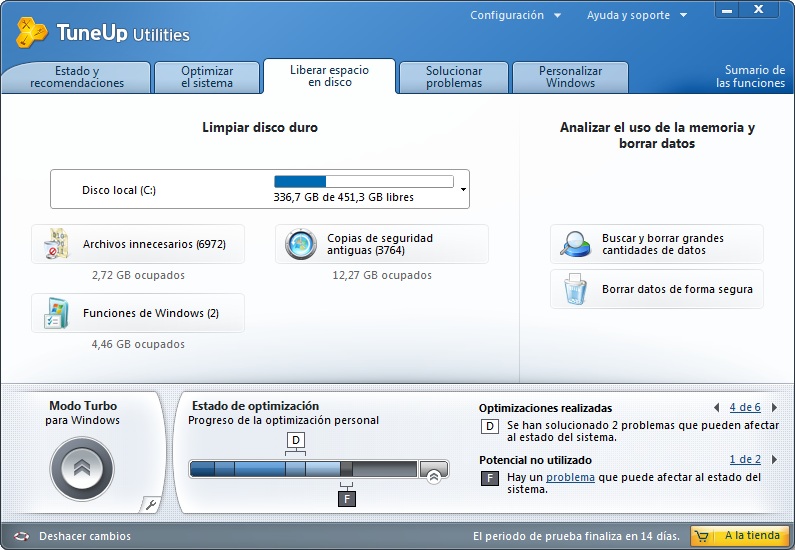This screenshot has width=795, height=550.
Task: Show next unused potential item arrow
Action: coord(774,459)
